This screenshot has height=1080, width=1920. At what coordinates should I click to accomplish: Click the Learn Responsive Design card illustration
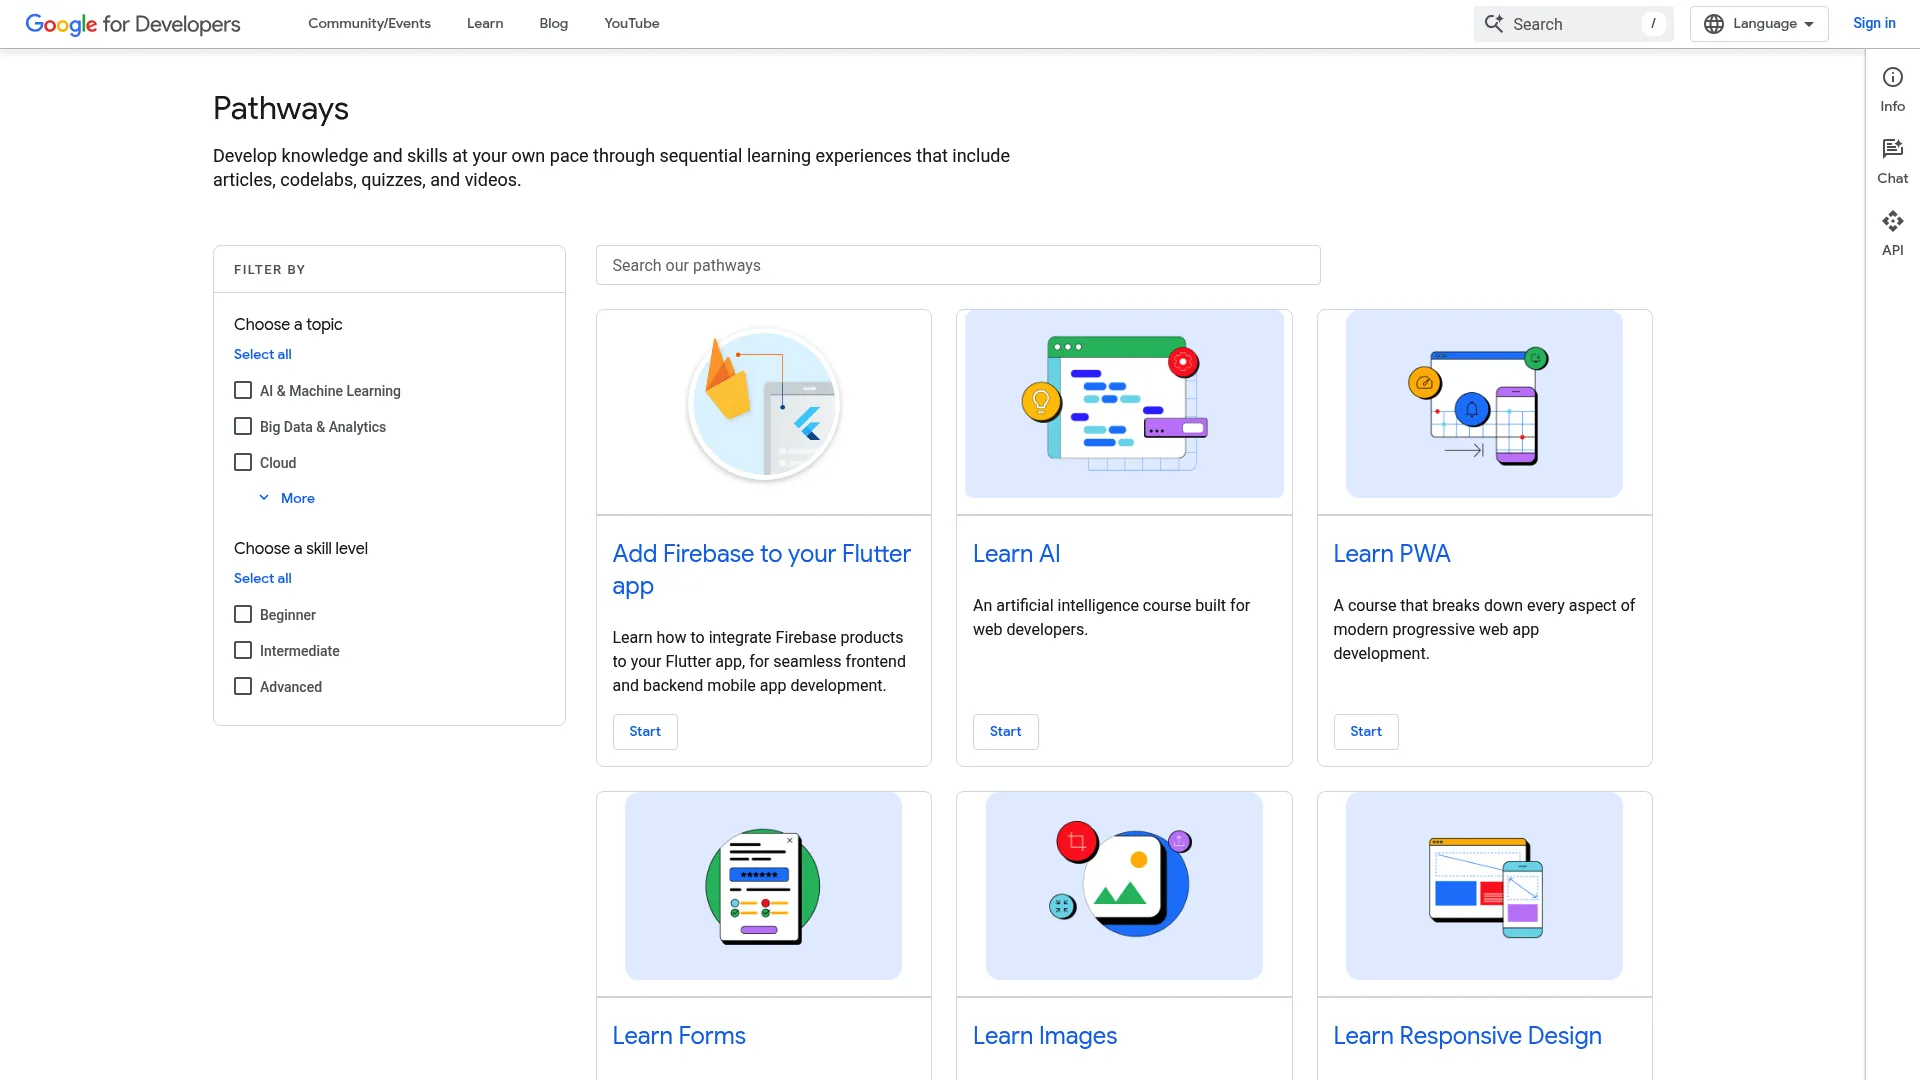1484,886
